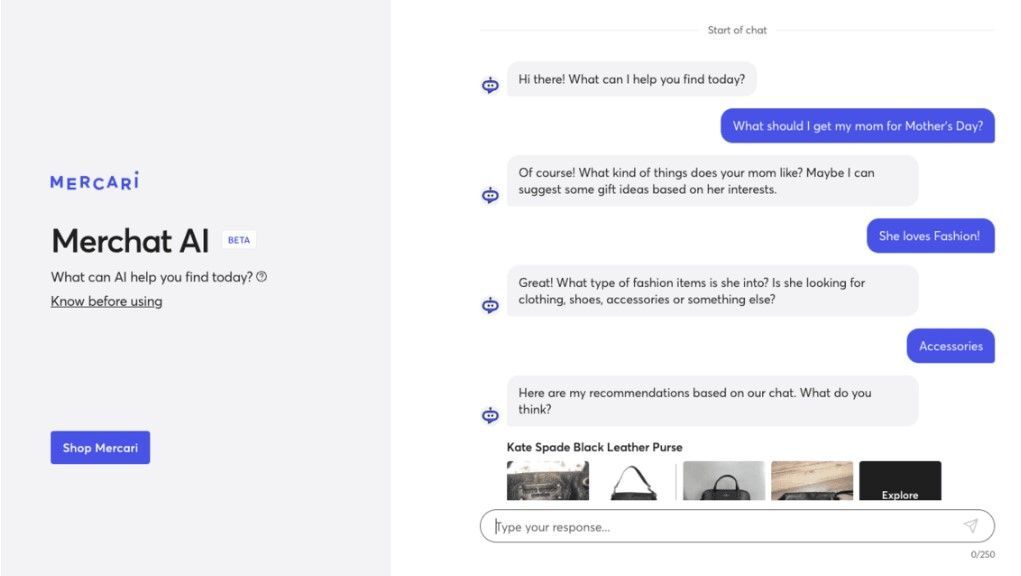Click the "What should I get my mom" message
This screenshot has height=576, width=1021.
tap(858, 126)
